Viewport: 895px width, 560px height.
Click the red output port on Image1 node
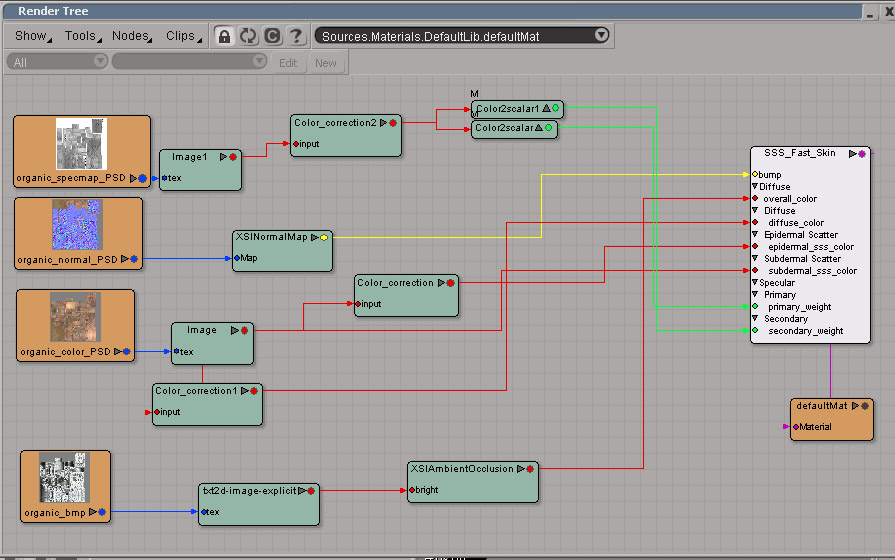232,157
